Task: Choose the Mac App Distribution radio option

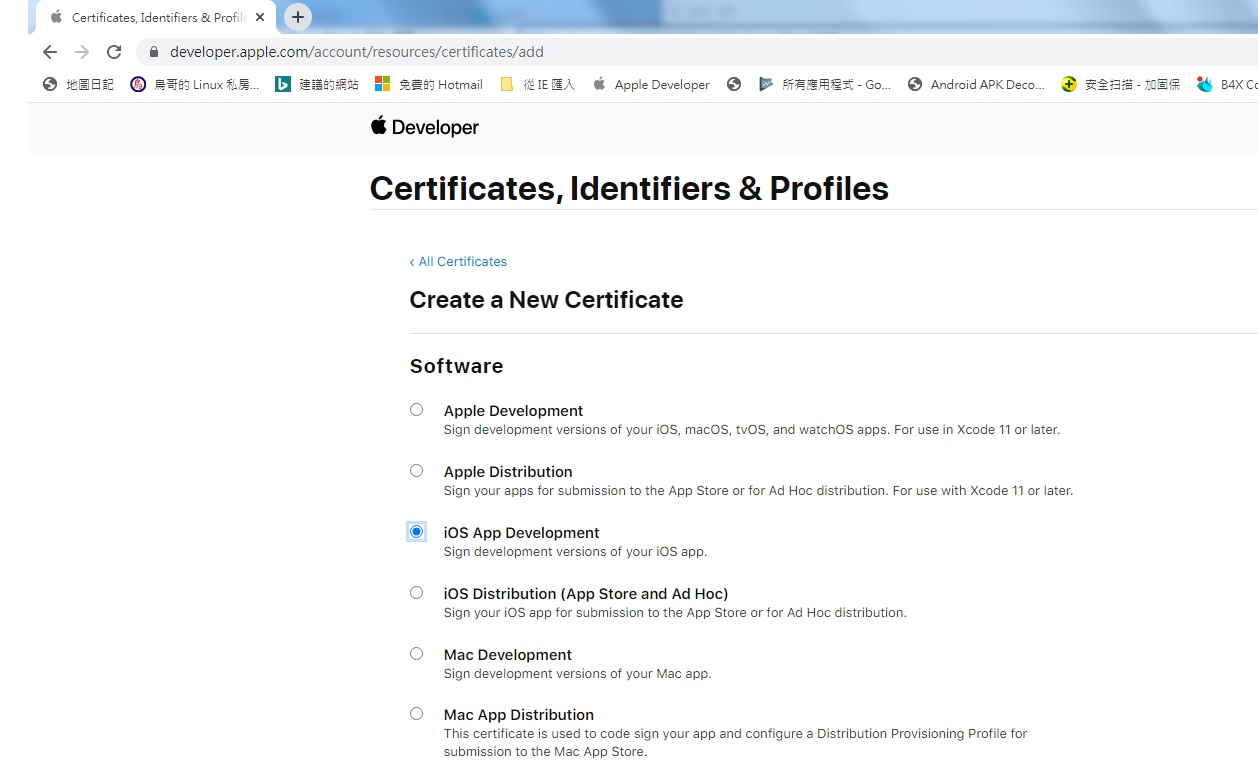Action: pyautogui.click(x=417, y=714)
